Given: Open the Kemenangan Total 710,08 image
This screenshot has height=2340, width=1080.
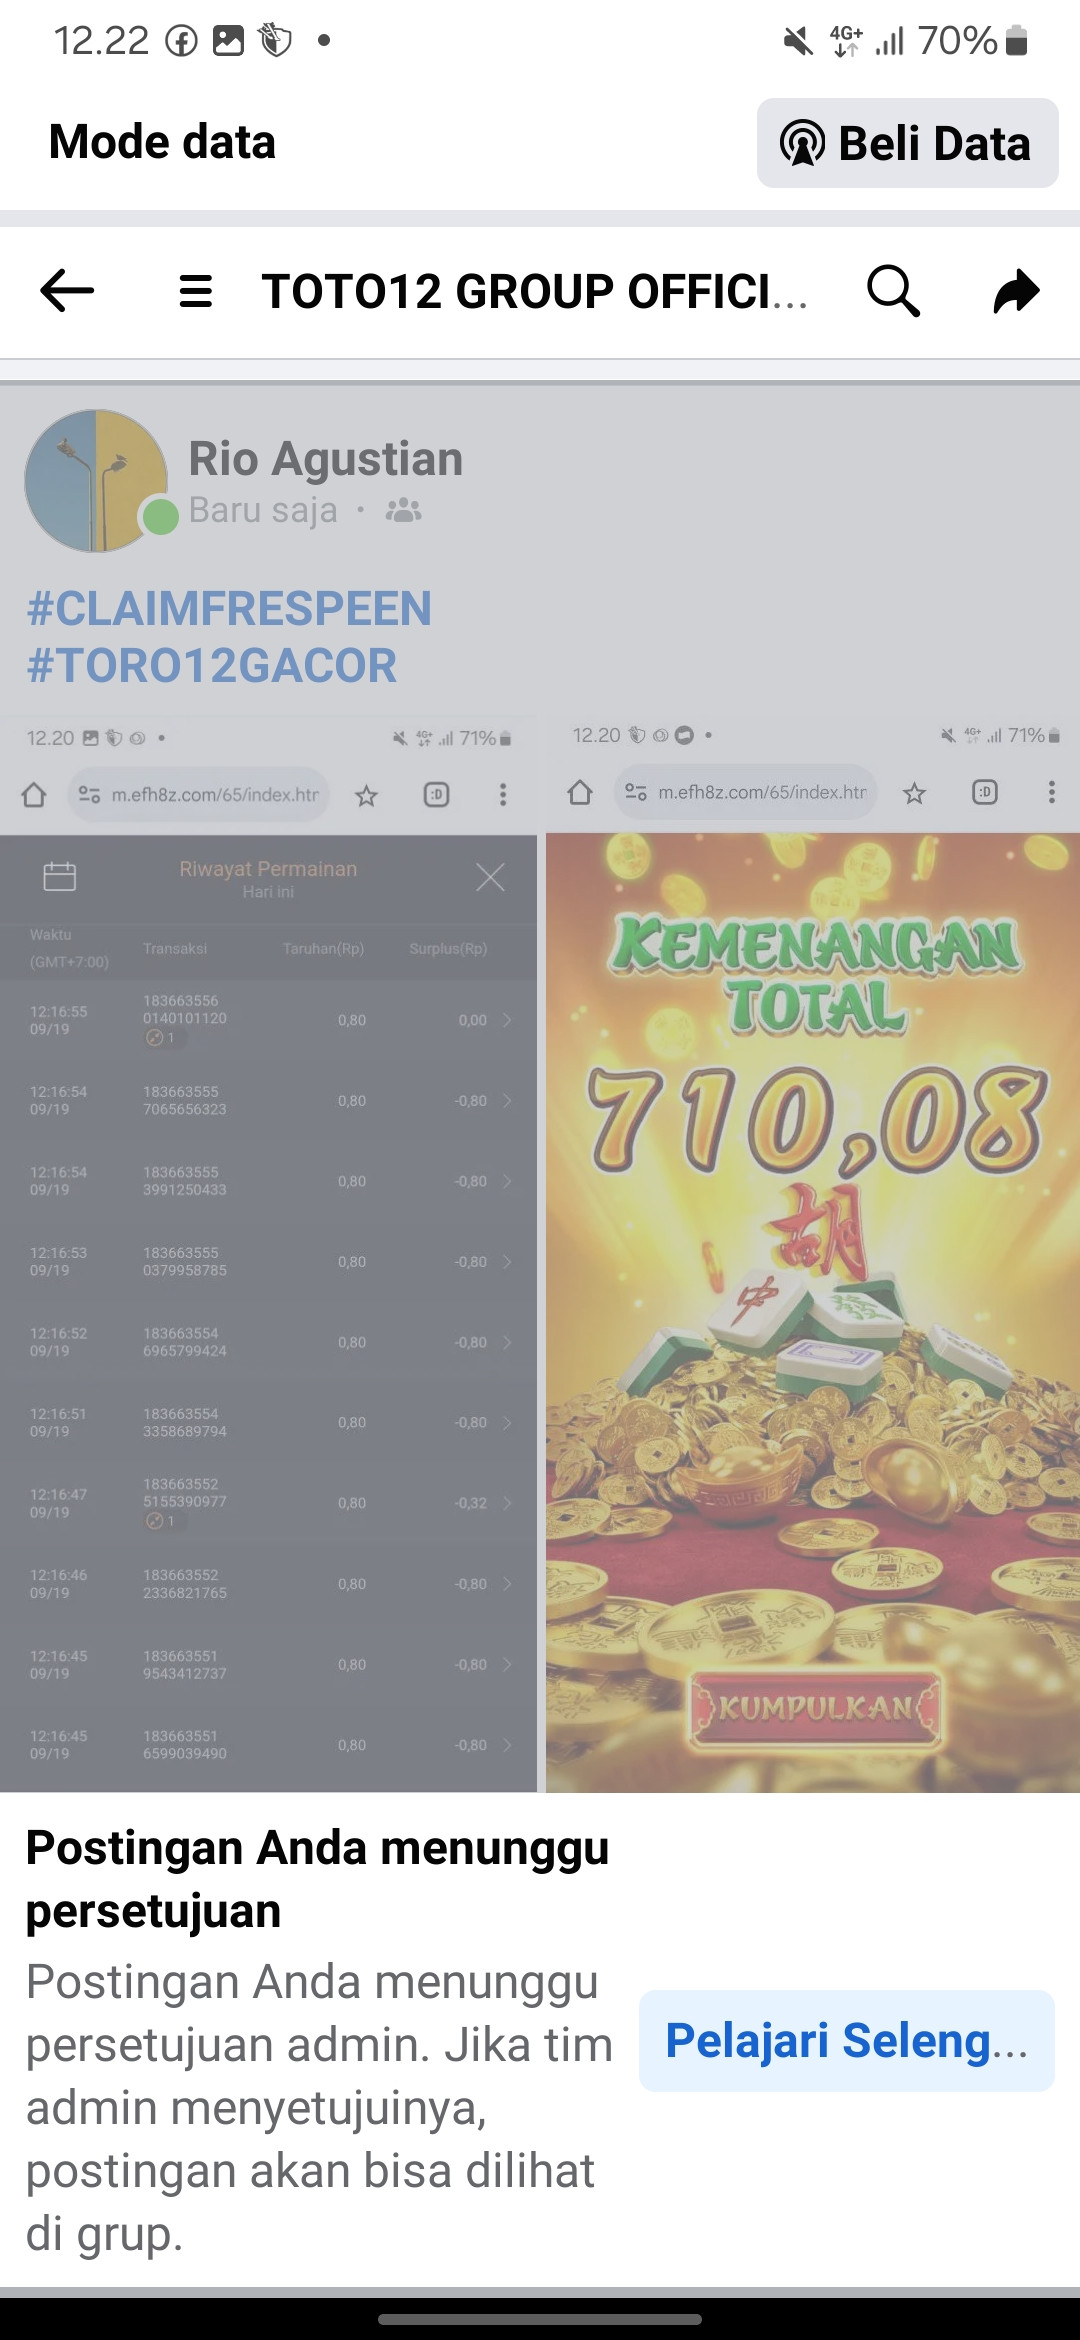Looking at the screenshot, I should pyautogui.click(x=813, y=1252).
